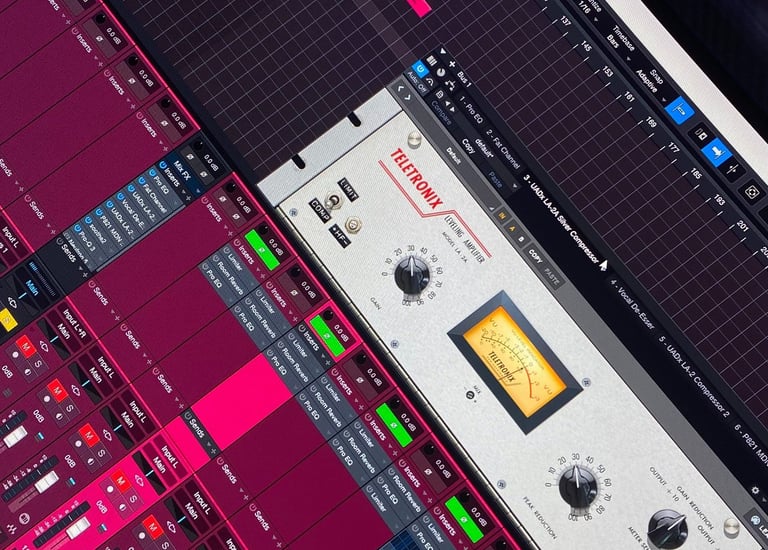The height and width of the screenshot is (550, 768).
Task: Open the default* preset selector
Action: [484, 147]
